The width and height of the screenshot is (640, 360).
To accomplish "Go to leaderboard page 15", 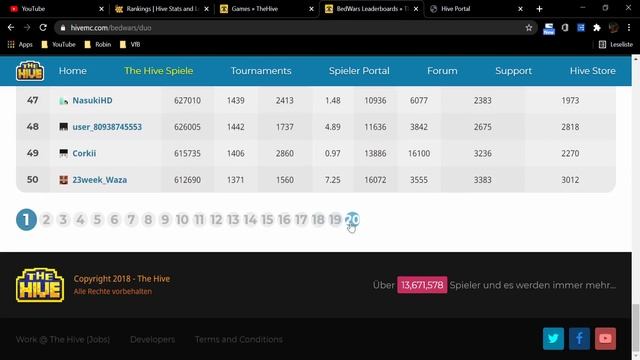I will coord(267,220).
